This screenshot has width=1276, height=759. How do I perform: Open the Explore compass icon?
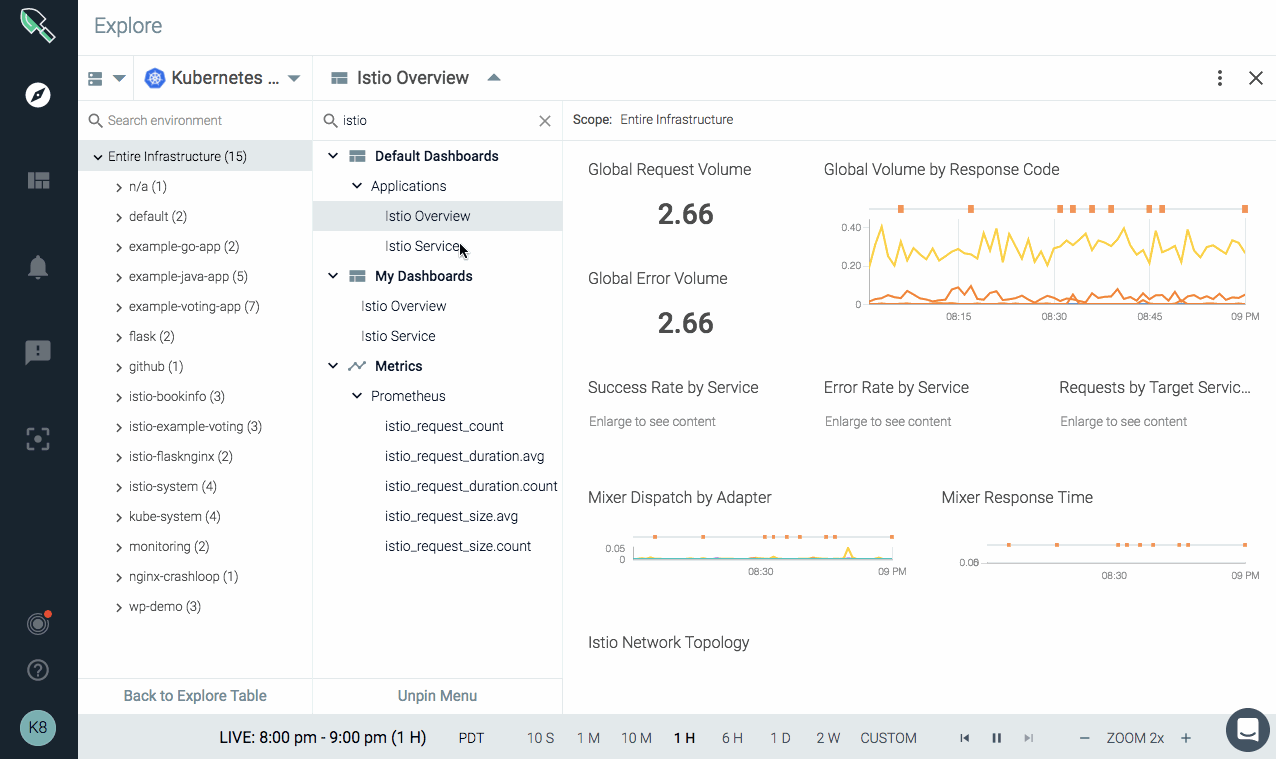(x=38, y=95)
